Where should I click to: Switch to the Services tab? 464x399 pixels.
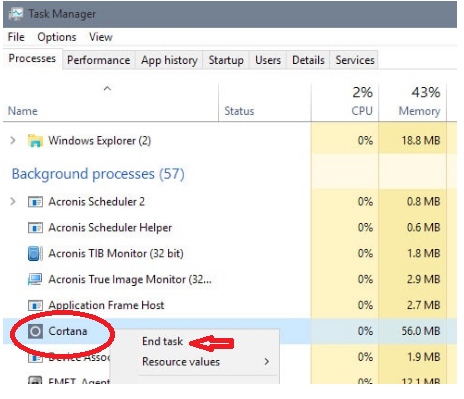[355, 60]
